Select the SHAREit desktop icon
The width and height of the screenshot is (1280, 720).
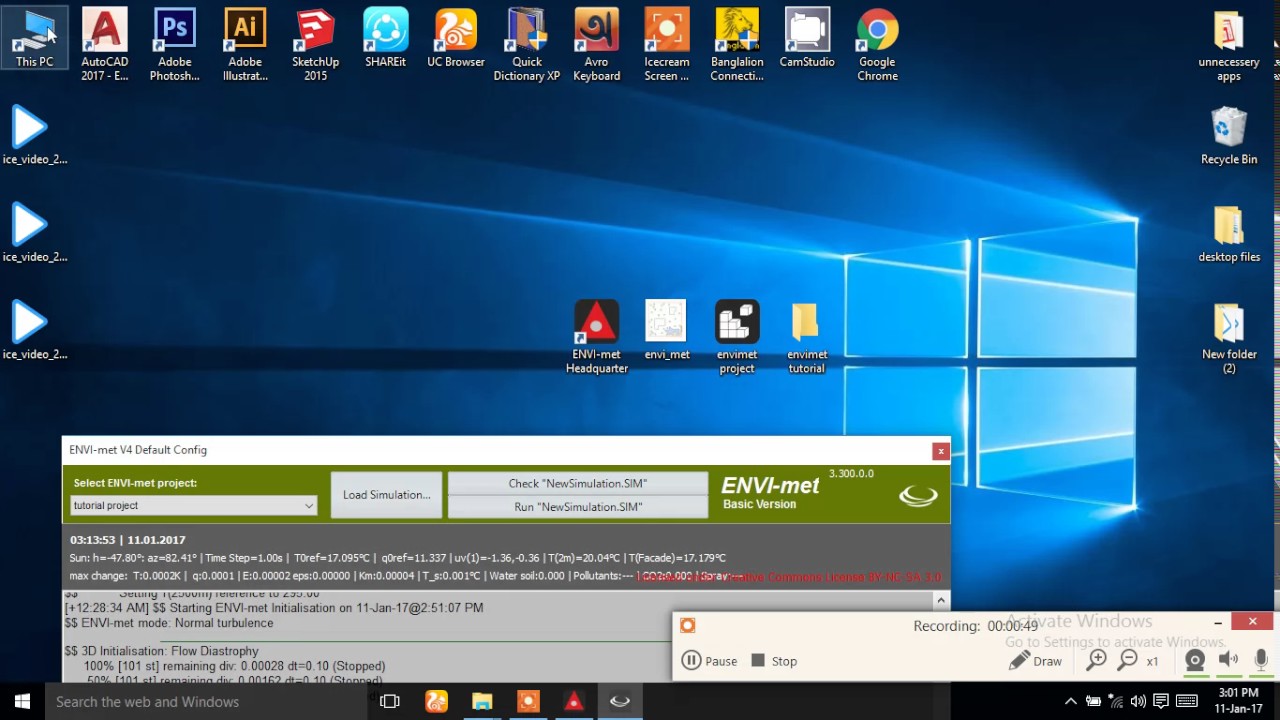coord(386,38)
